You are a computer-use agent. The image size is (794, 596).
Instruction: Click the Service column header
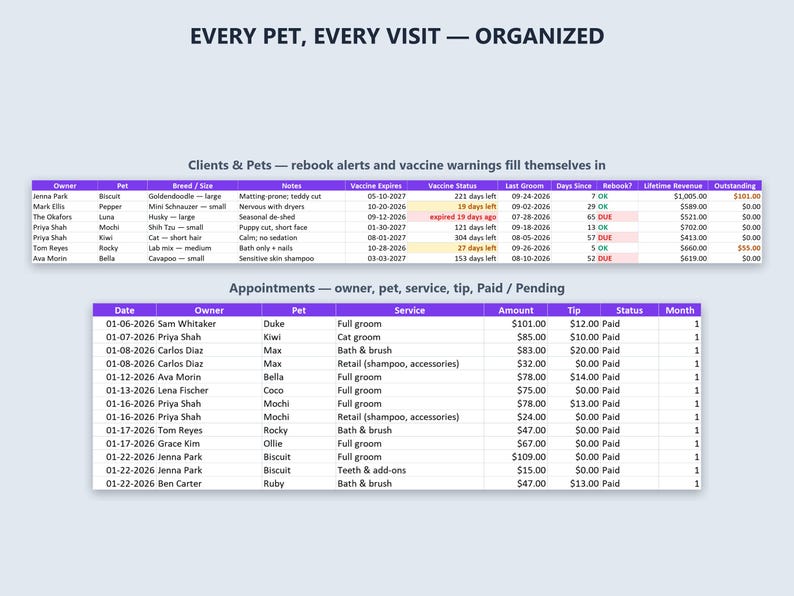pyautogui.click(x=410, y=310)
